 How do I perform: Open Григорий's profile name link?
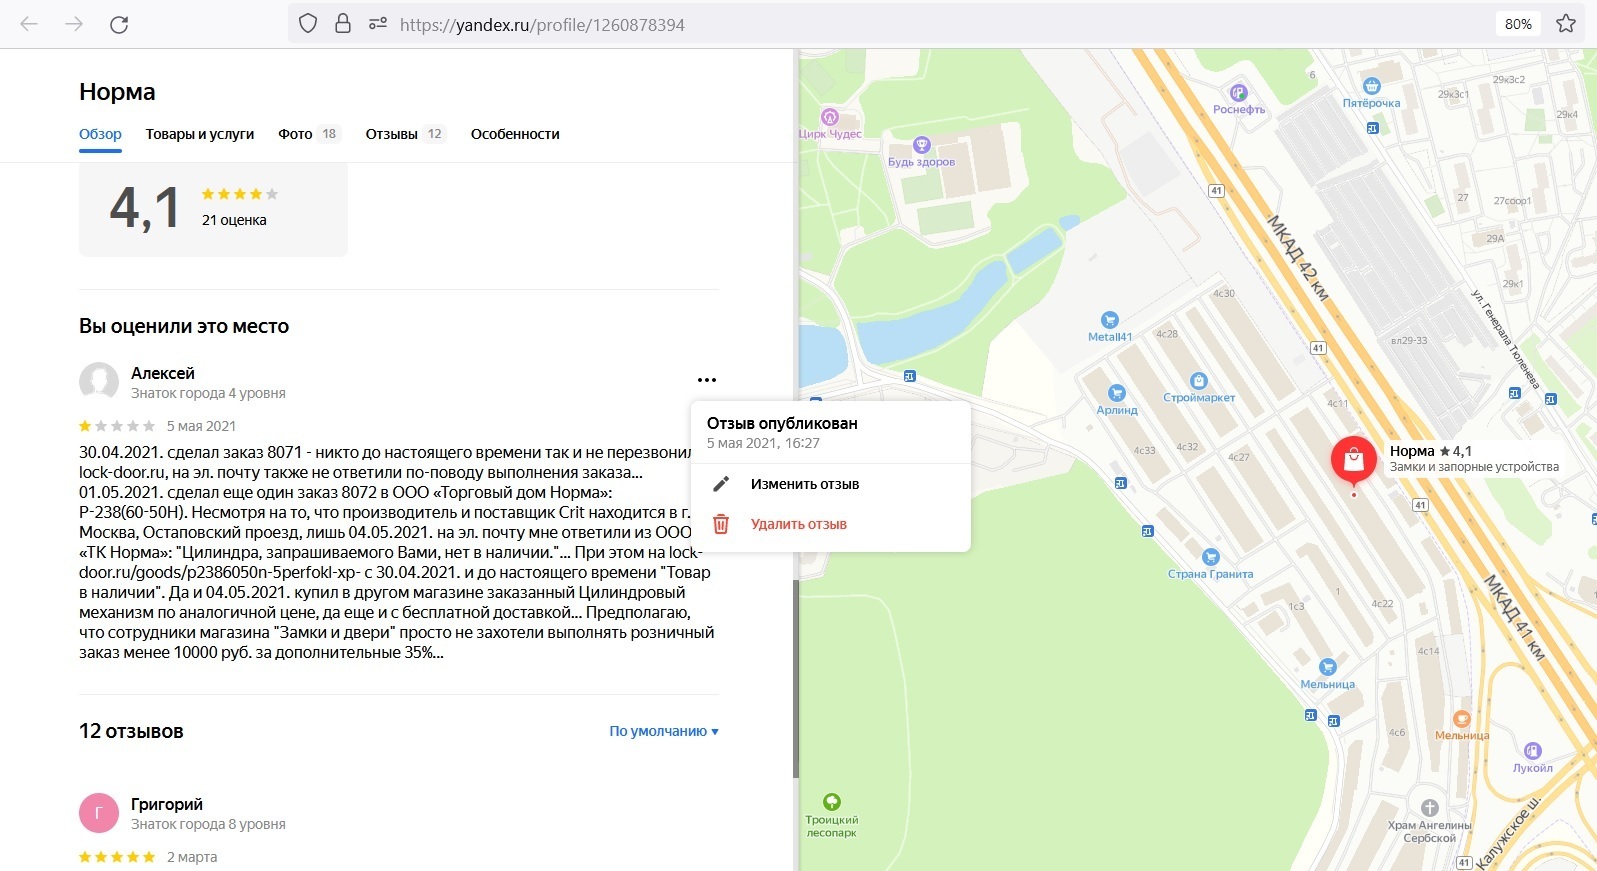167,804
